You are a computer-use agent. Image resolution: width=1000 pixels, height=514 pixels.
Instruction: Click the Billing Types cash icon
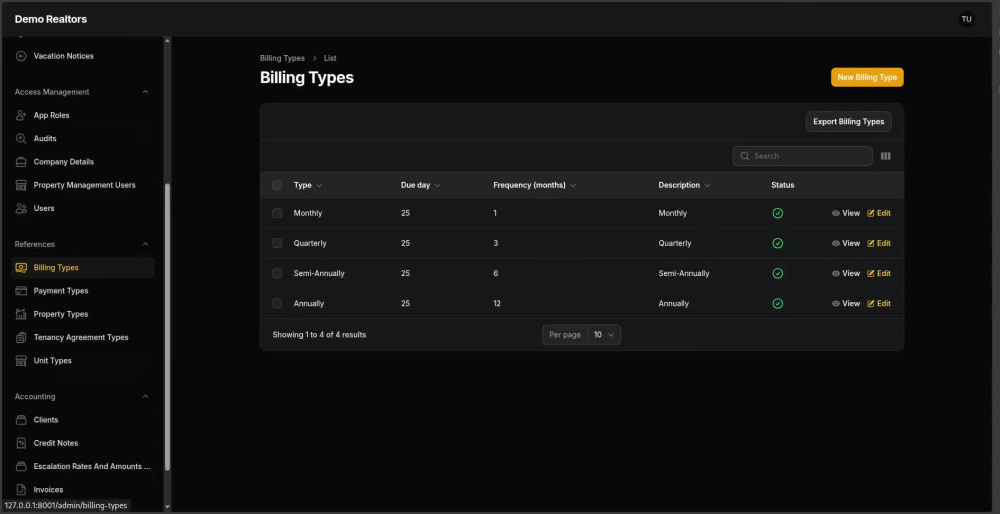pos(21,268)
